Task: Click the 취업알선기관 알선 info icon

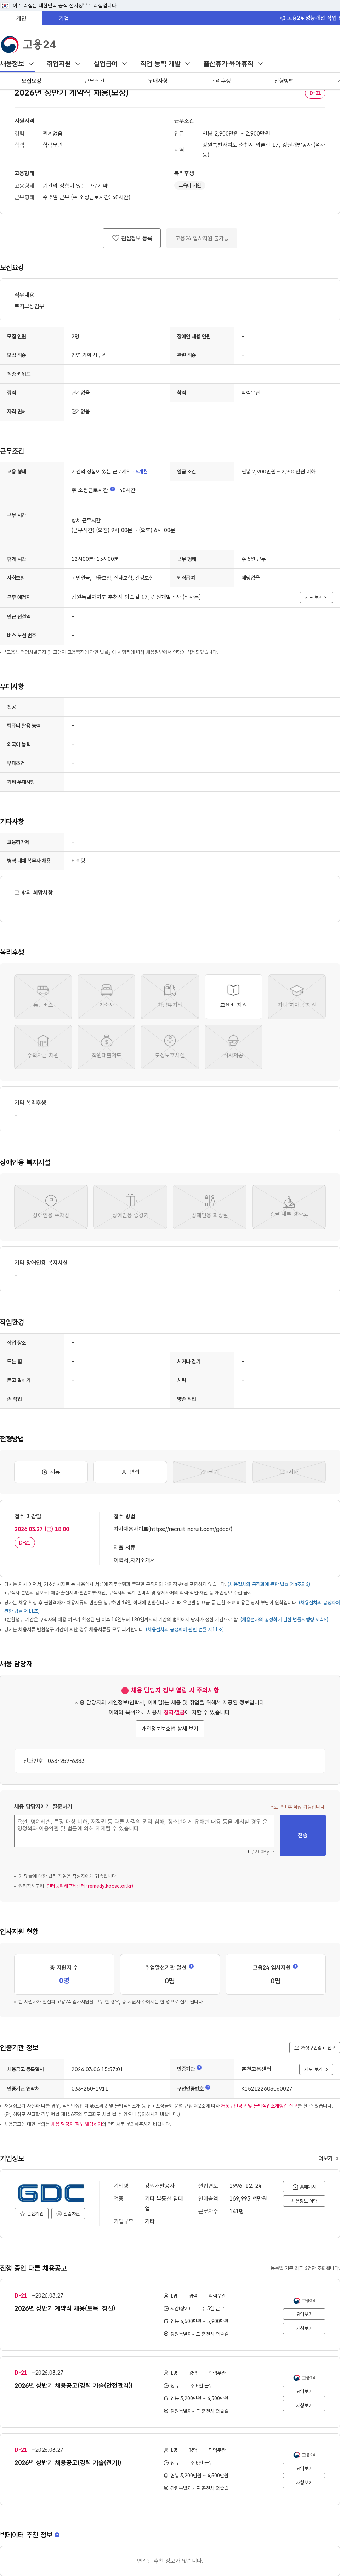Action: (191, 1966)
